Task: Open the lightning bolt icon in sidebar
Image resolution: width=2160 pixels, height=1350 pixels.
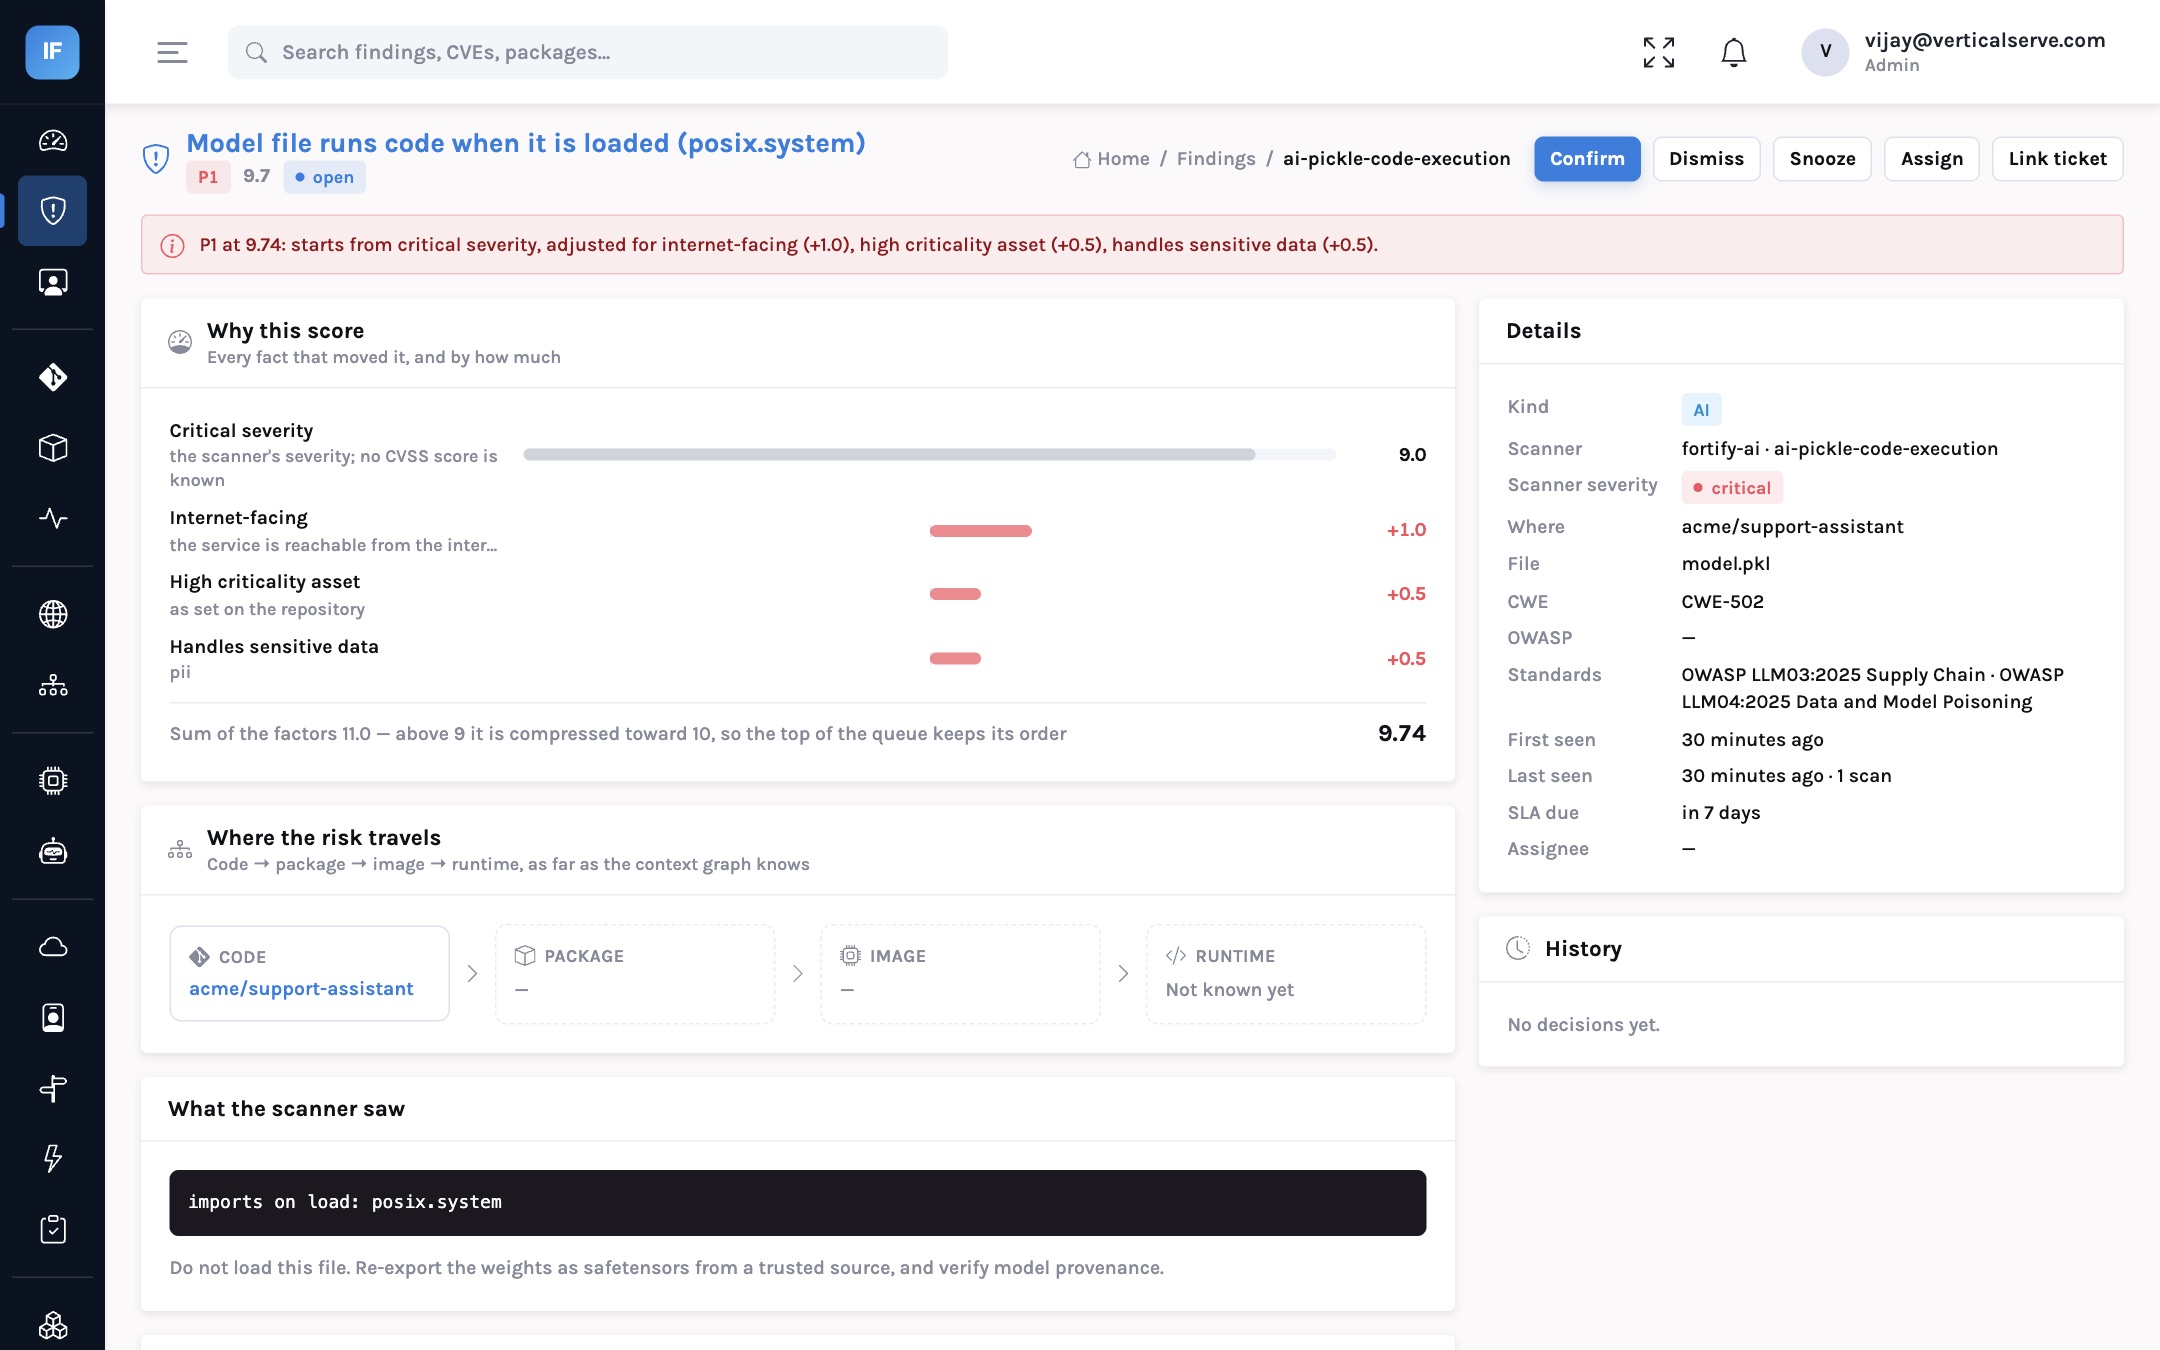Action: point(52,1158)
